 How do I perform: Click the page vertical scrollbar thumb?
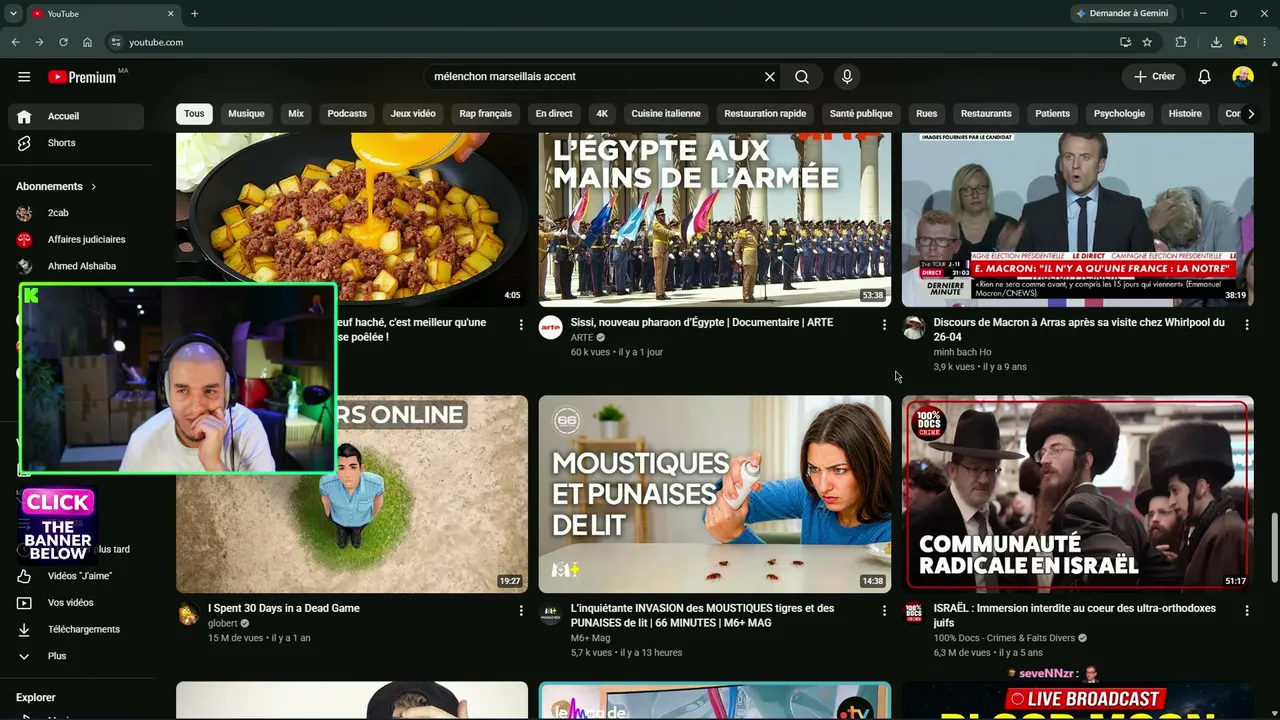pyautogui.click(x=1274, y=546)
